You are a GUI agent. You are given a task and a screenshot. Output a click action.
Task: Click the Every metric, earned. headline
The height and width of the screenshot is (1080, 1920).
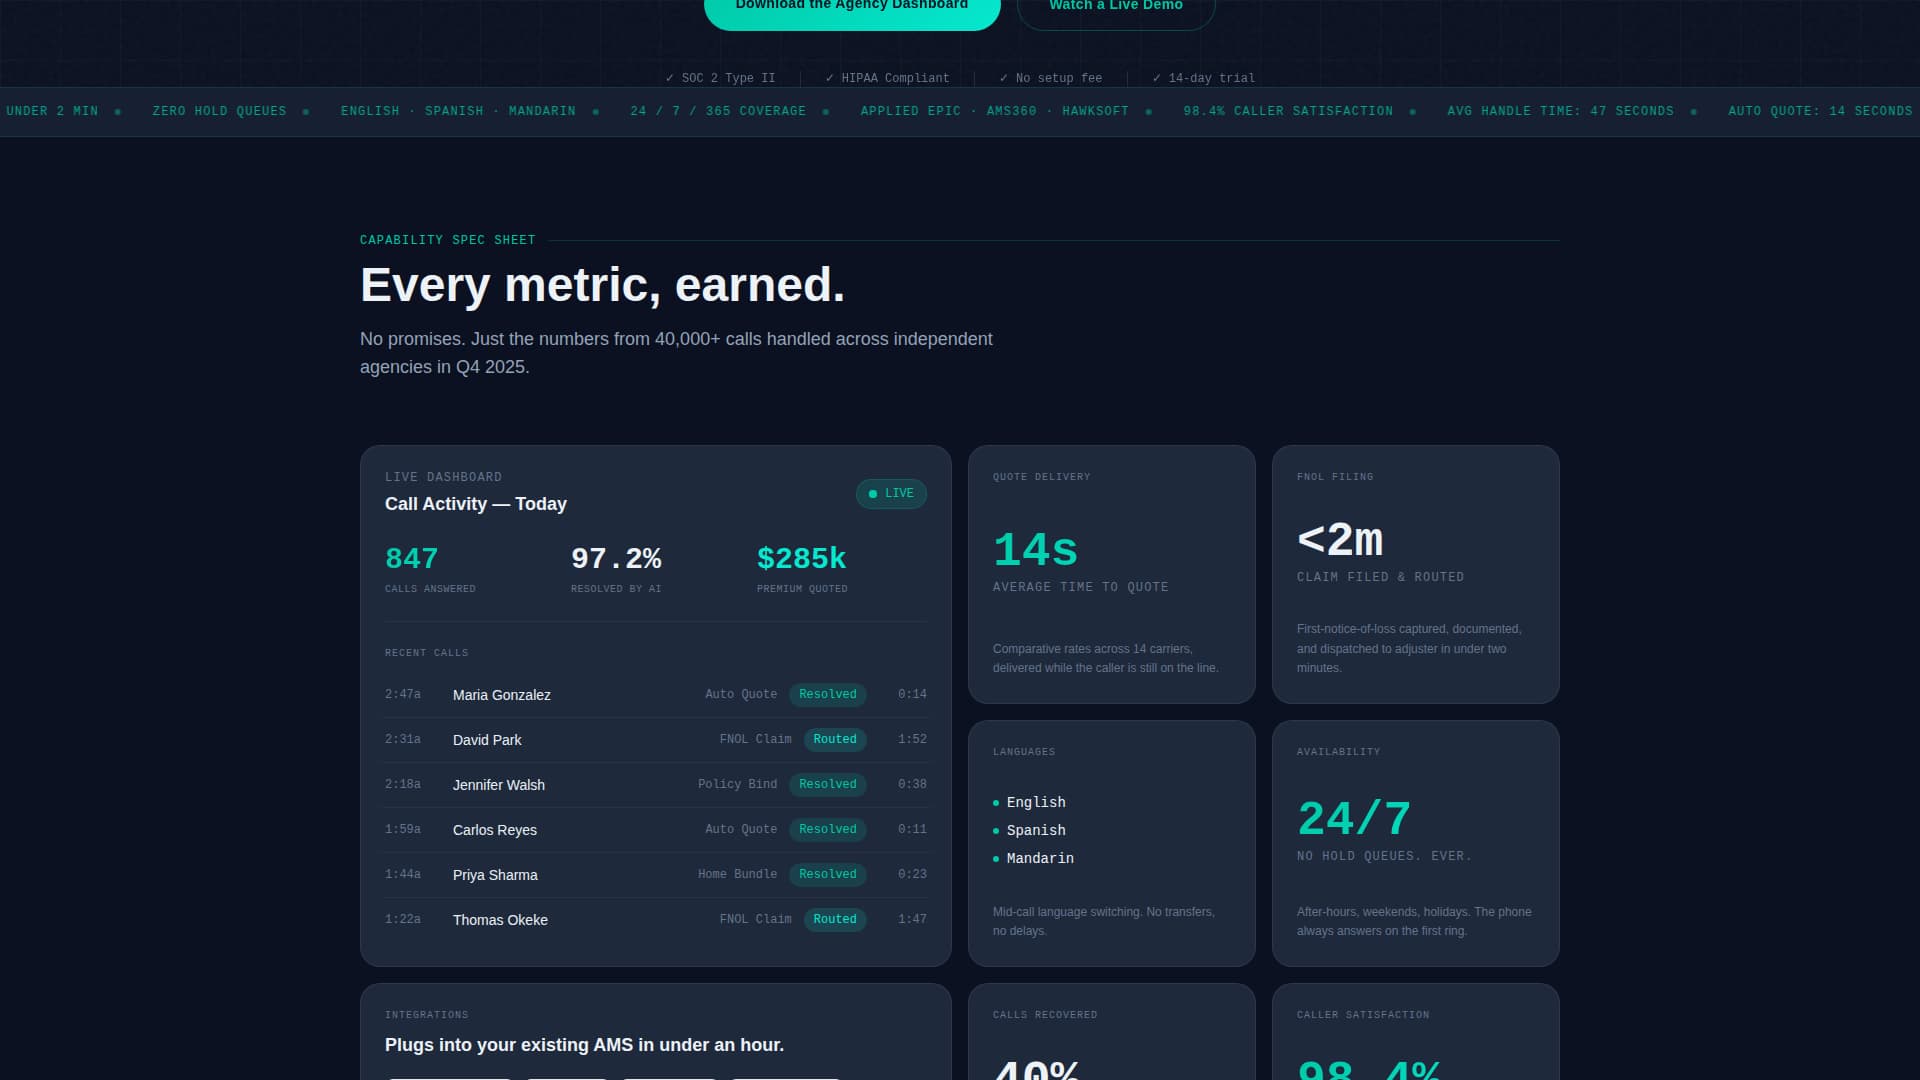point(602,285)
